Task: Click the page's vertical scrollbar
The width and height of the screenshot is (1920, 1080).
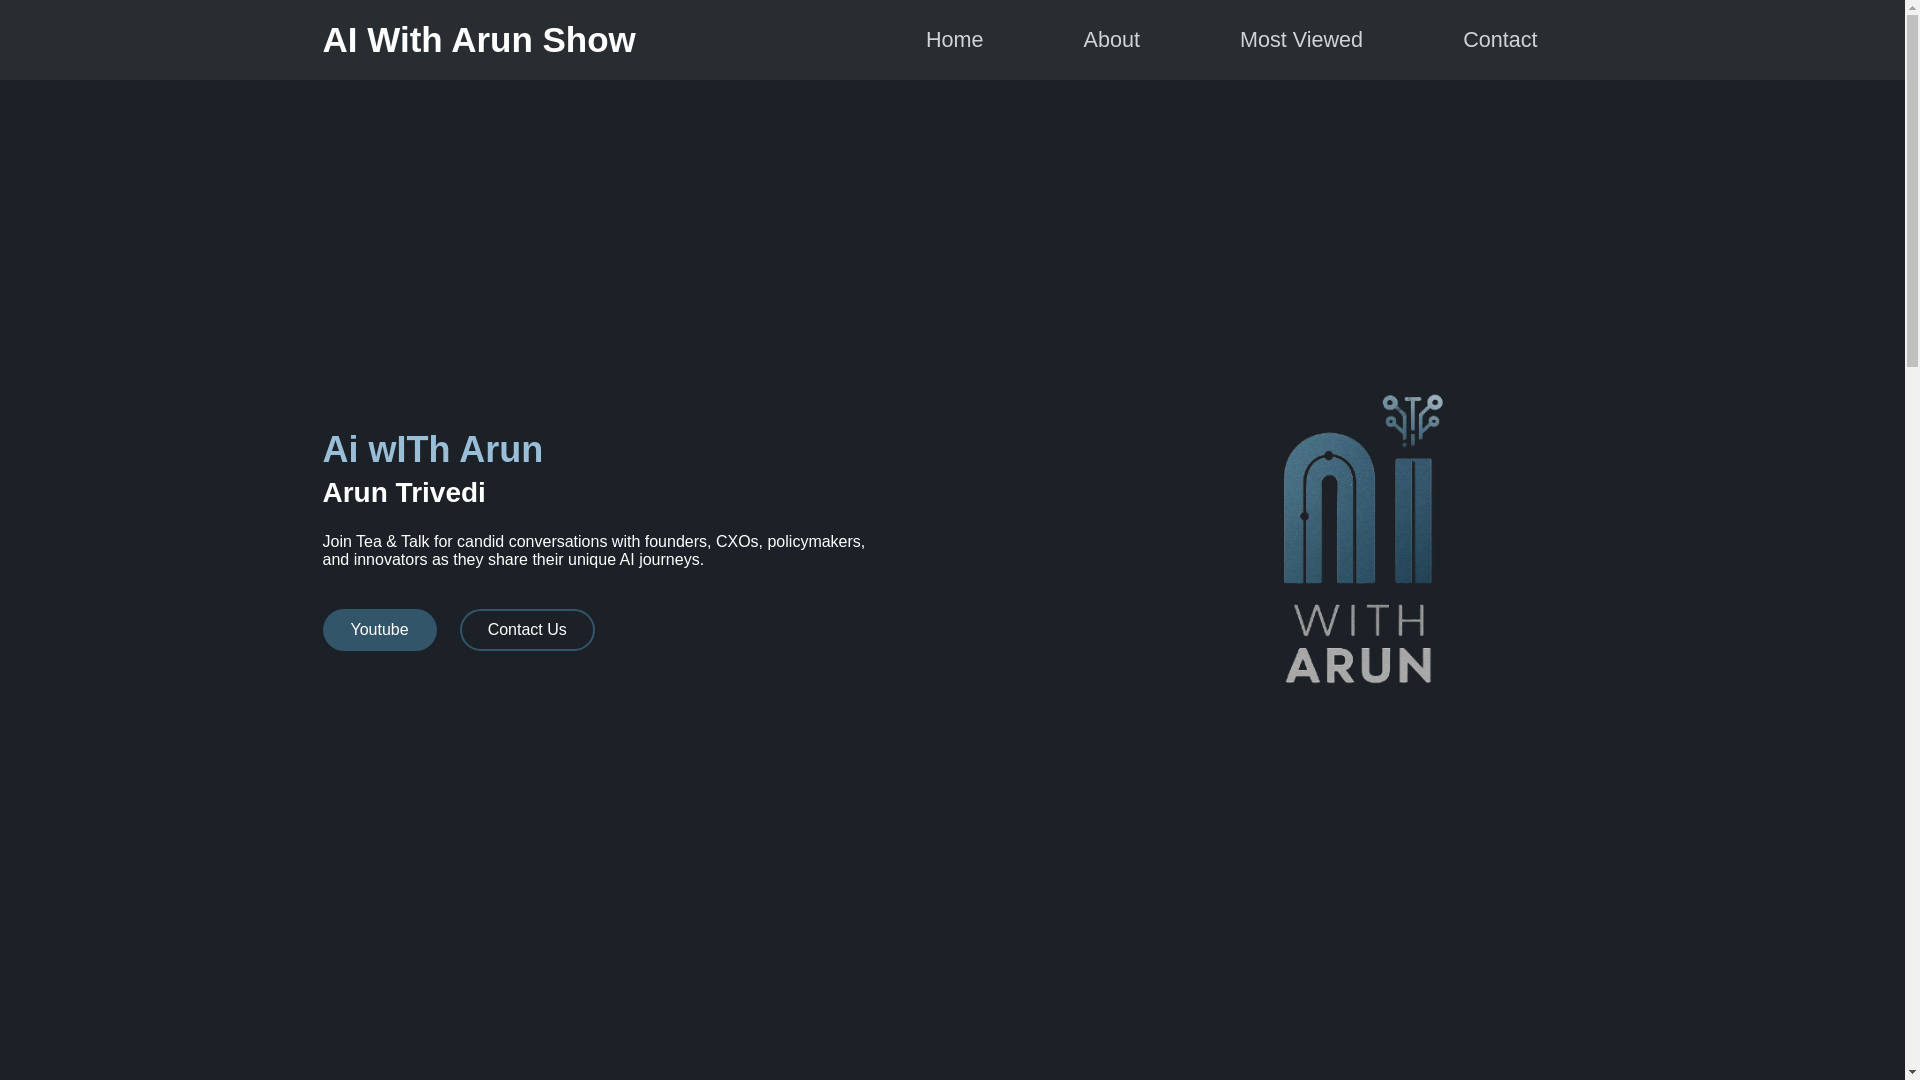Action: (1912, 540)
